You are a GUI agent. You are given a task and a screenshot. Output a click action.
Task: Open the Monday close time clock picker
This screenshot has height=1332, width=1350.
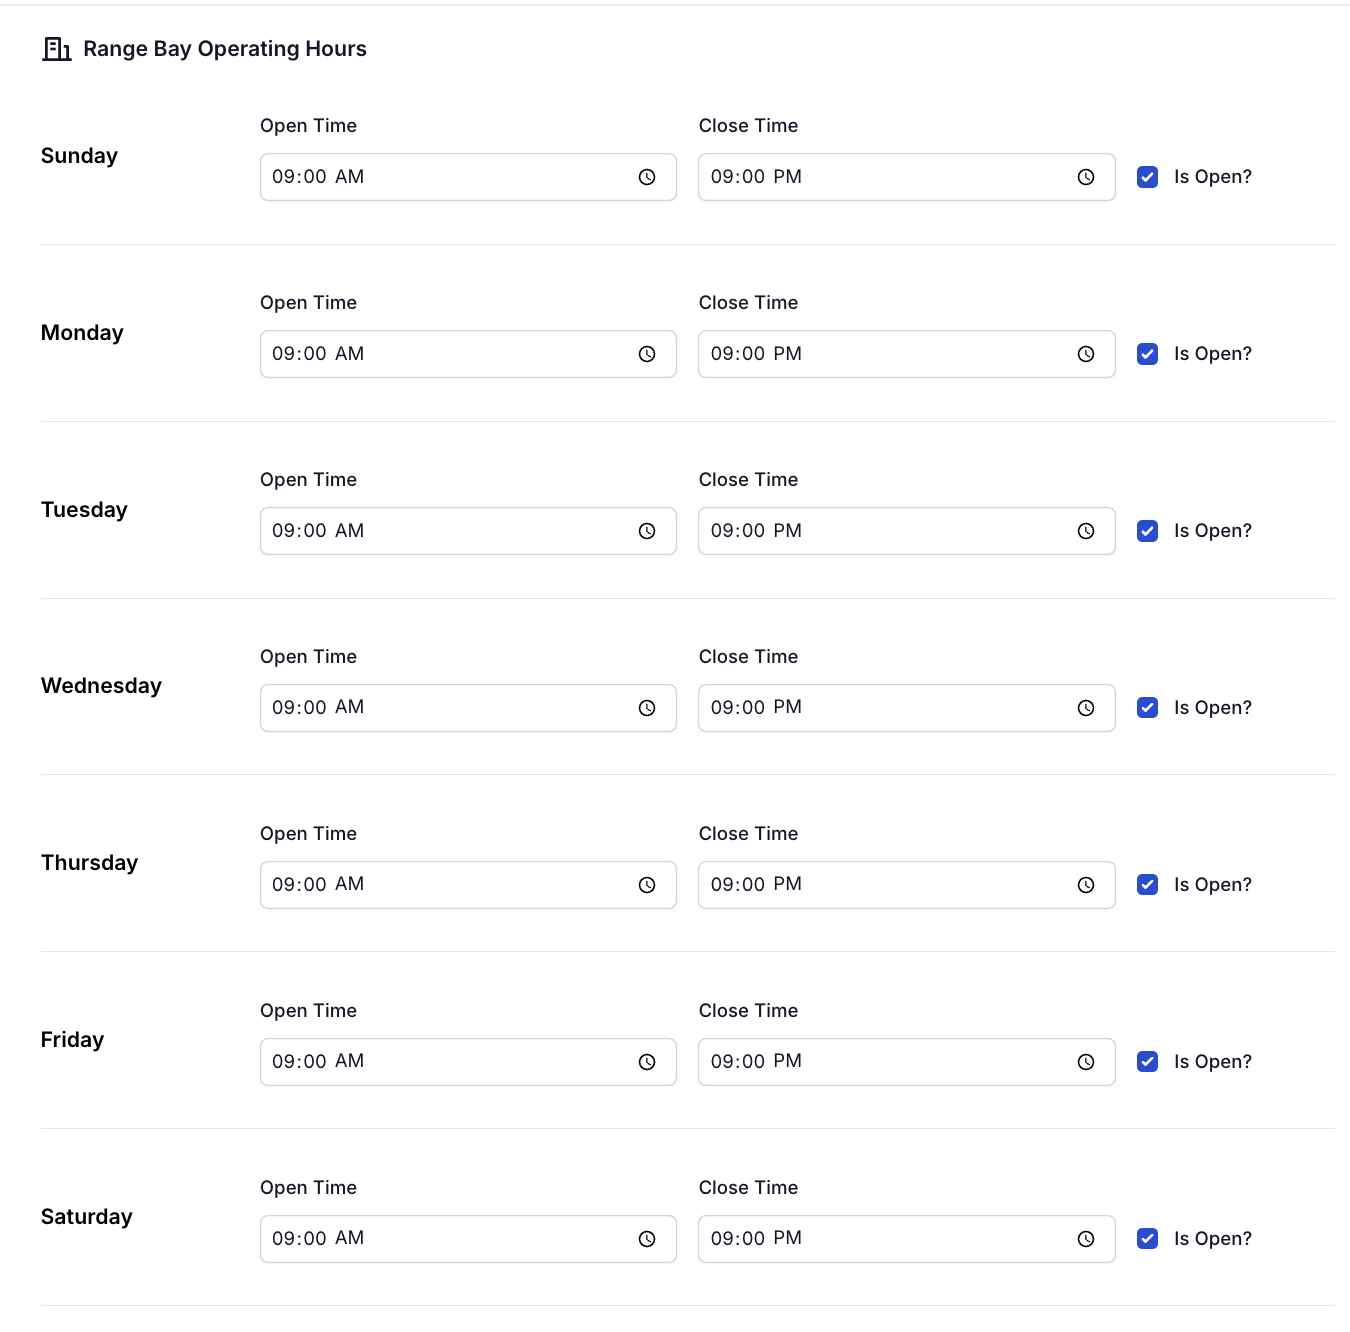point(1086,354)
